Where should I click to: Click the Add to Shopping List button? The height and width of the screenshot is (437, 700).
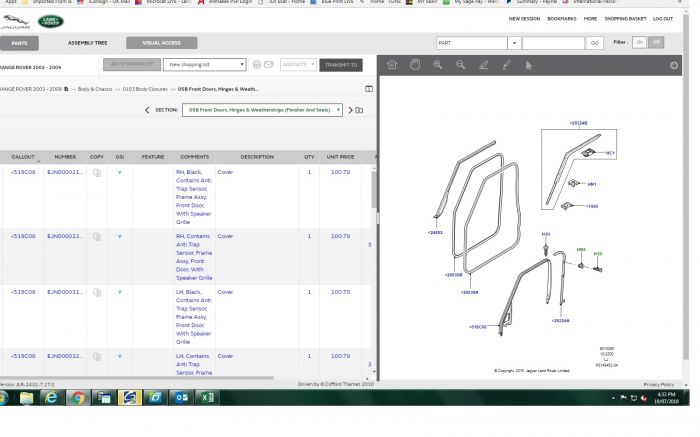(x=132, y=64)
